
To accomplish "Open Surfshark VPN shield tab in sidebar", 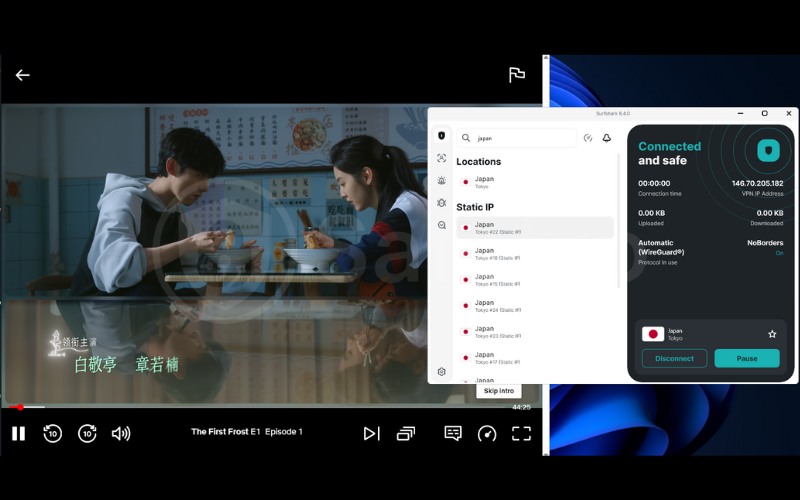I will pos(442,135).
